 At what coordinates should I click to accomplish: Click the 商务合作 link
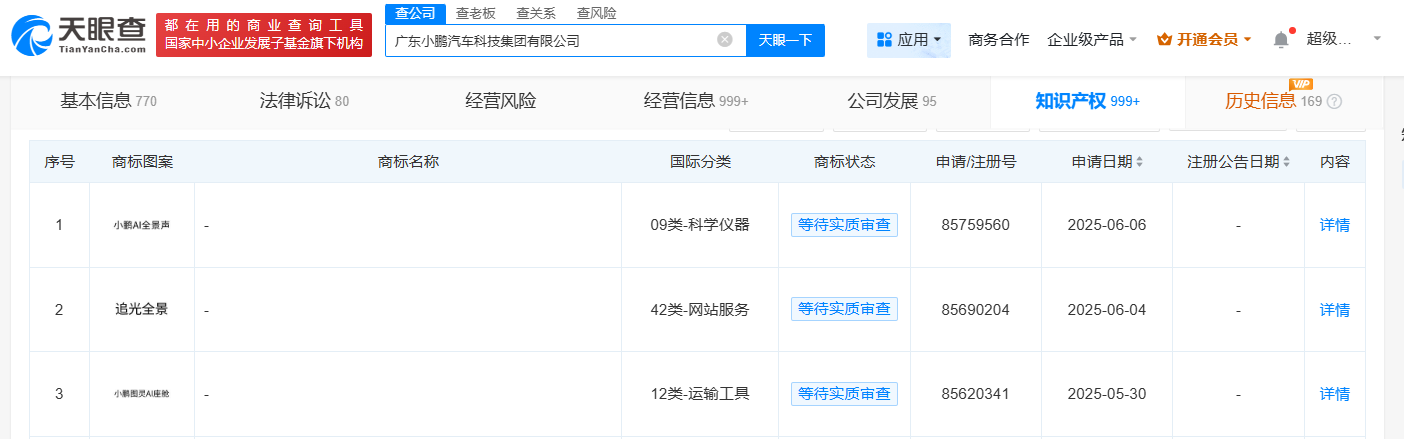998,40
